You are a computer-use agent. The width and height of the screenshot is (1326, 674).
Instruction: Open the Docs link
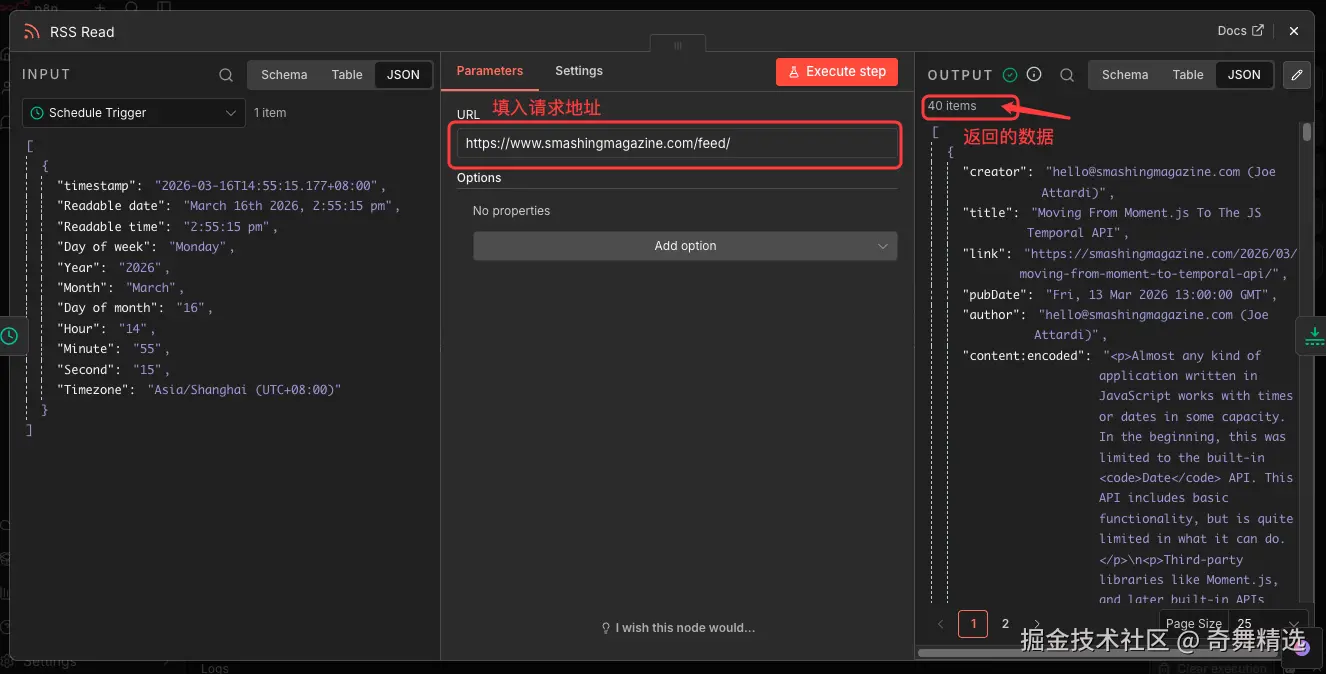[1240, 31]
